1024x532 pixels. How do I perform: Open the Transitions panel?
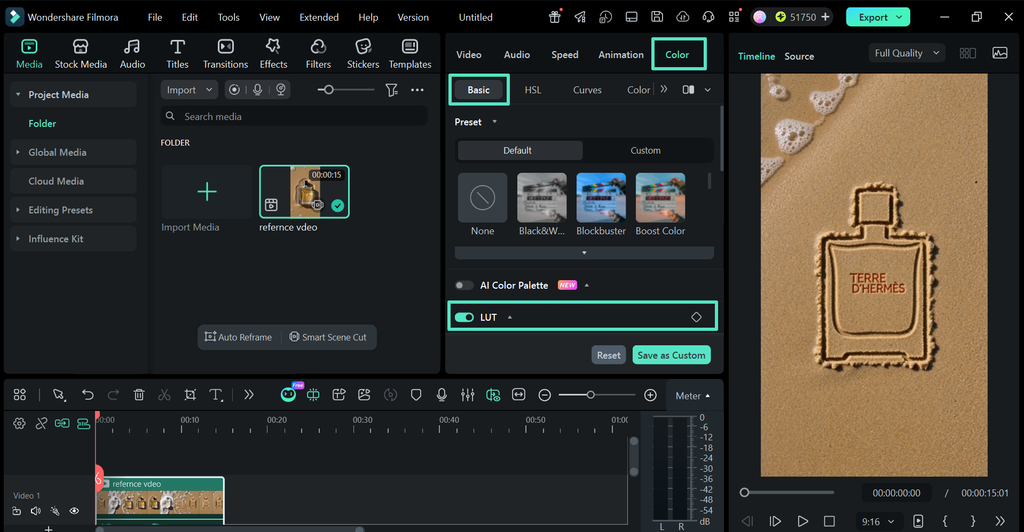pos(225,54)
